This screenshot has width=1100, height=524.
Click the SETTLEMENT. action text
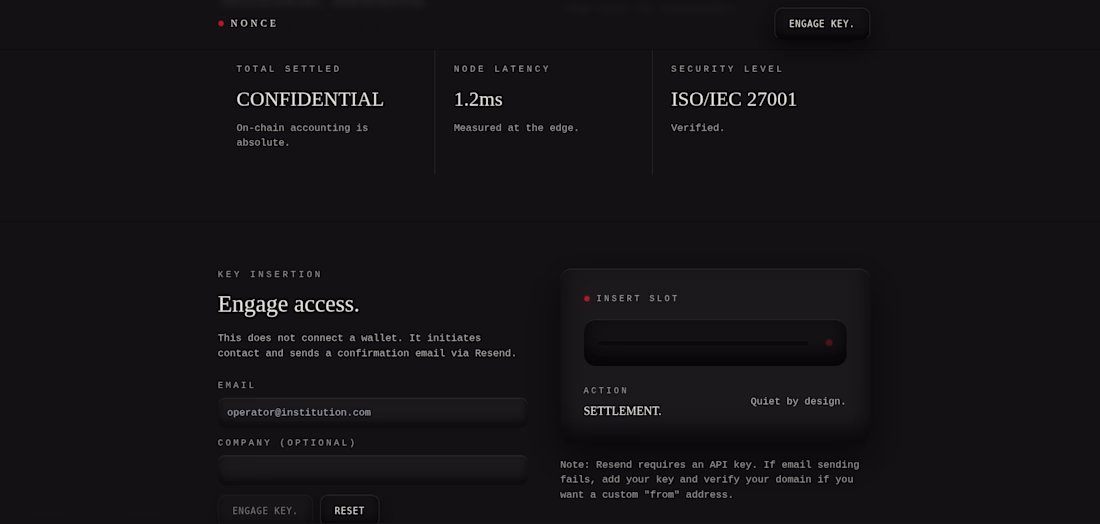[622, 411]
